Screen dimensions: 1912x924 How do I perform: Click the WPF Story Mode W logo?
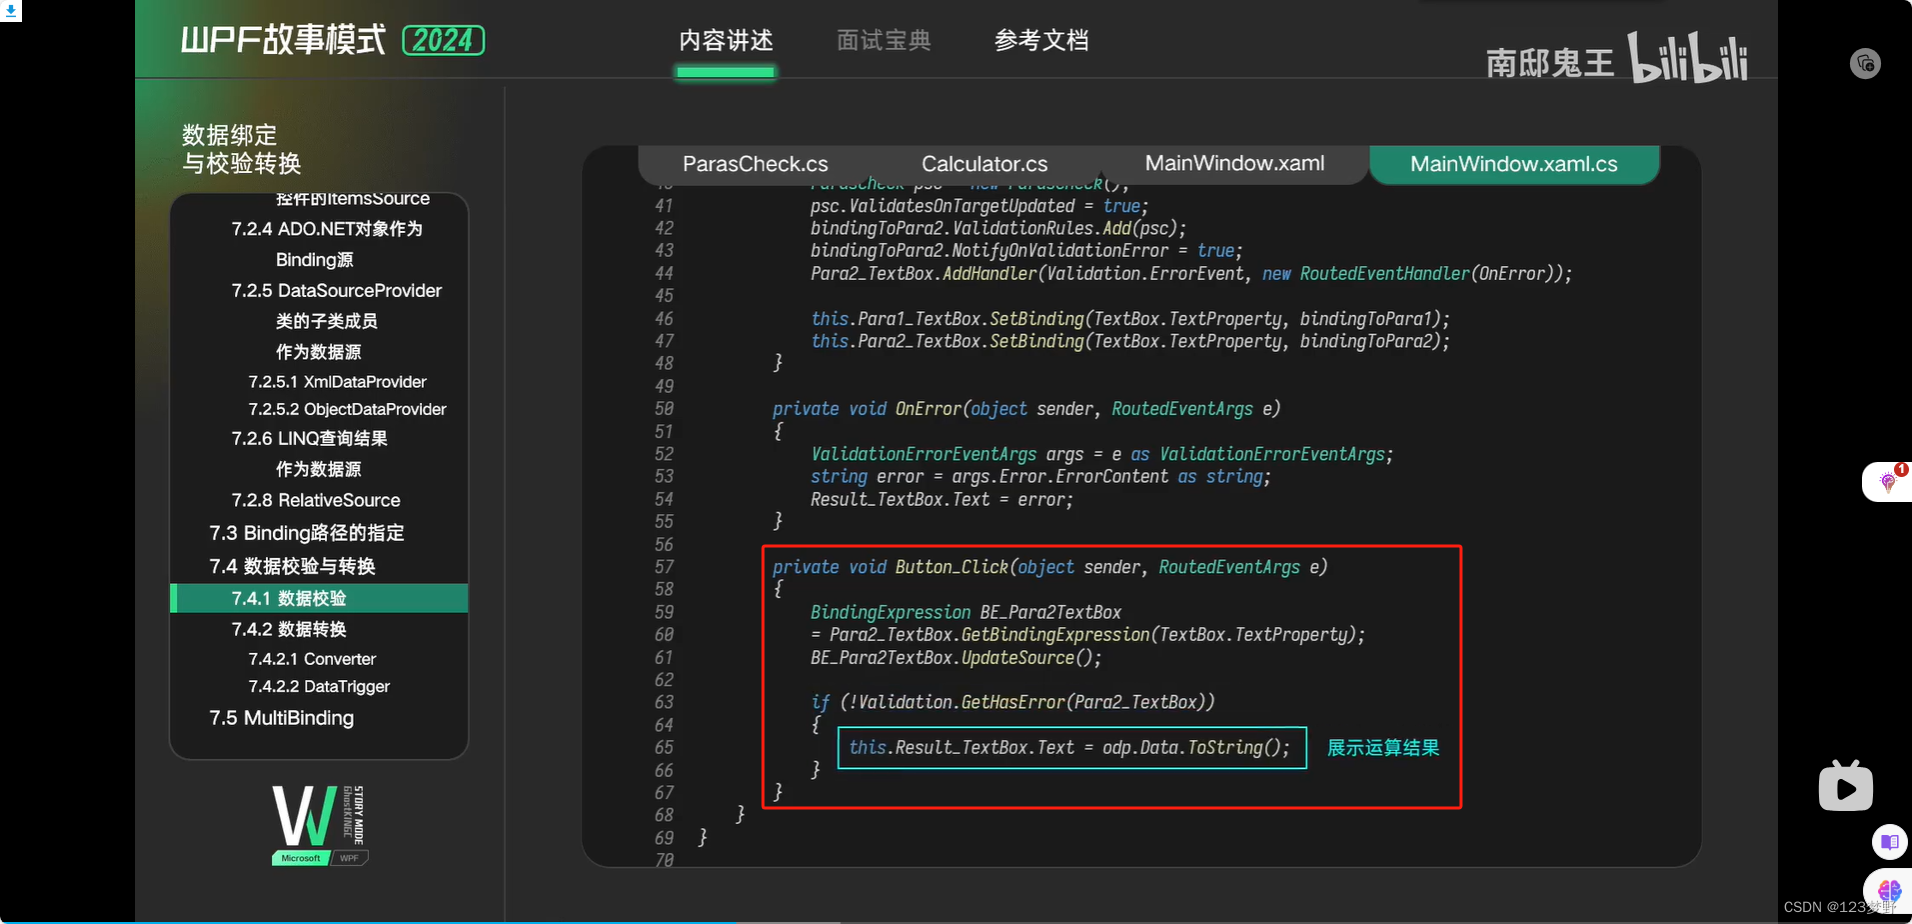click(319, 824)
